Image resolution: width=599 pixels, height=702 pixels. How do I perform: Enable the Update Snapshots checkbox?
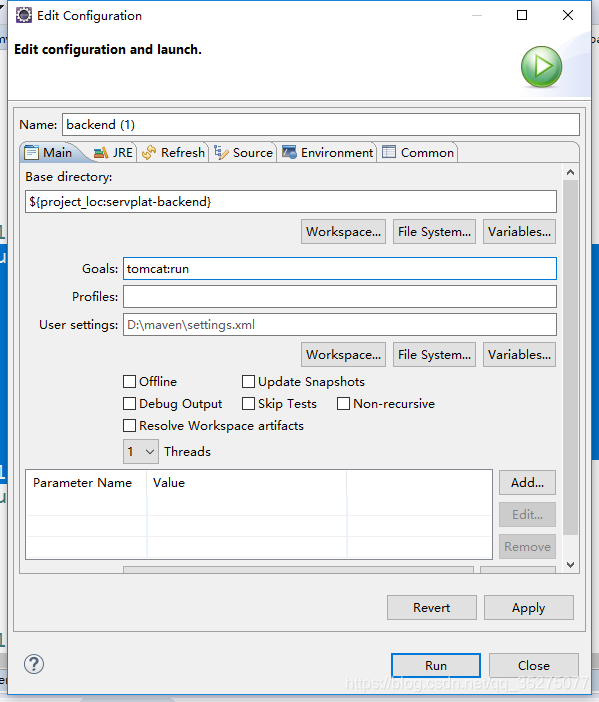pyautogui.click(x=248, y=381)
